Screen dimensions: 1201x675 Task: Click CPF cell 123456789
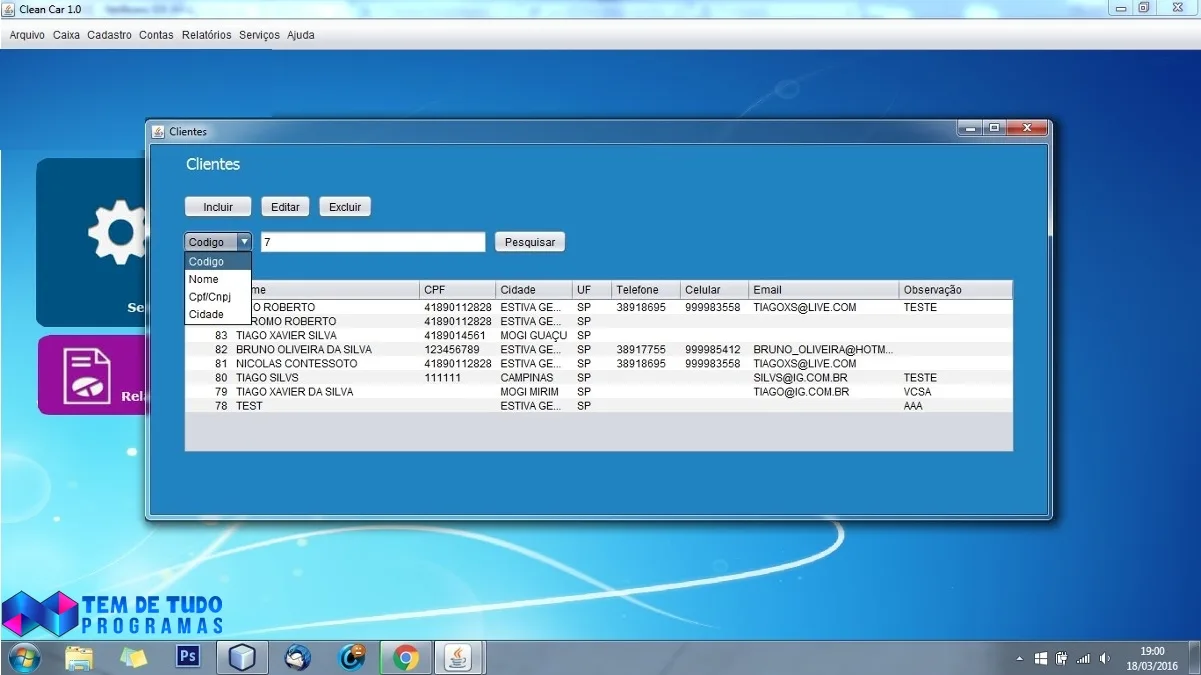(x=458, y=350)
